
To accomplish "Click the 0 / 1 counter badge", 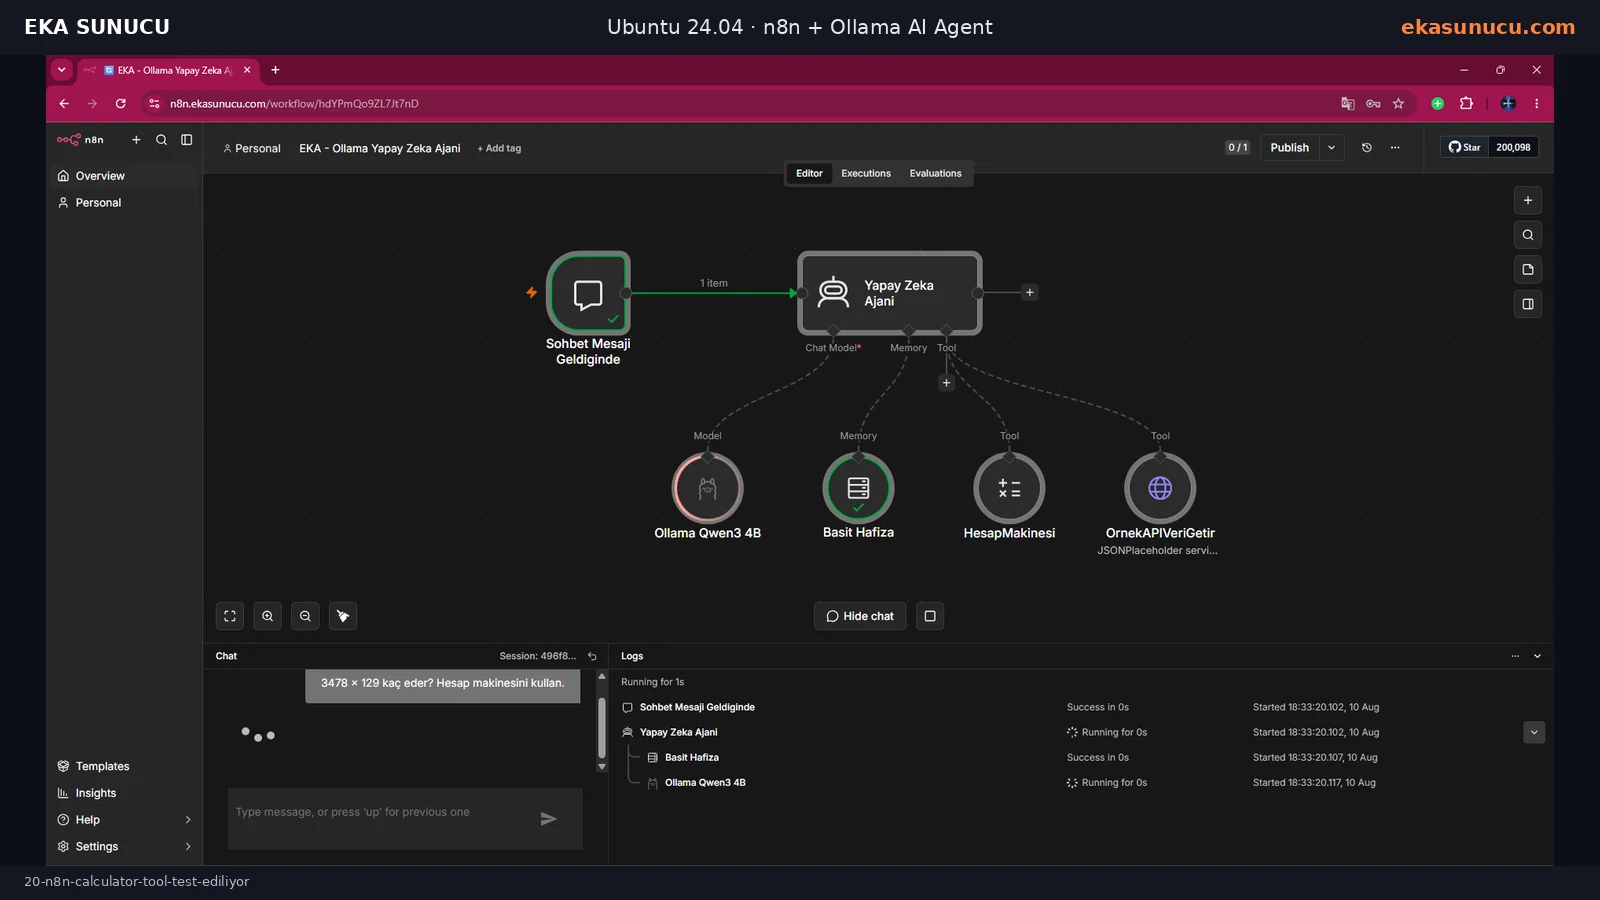I will (x=1238, y=148).
